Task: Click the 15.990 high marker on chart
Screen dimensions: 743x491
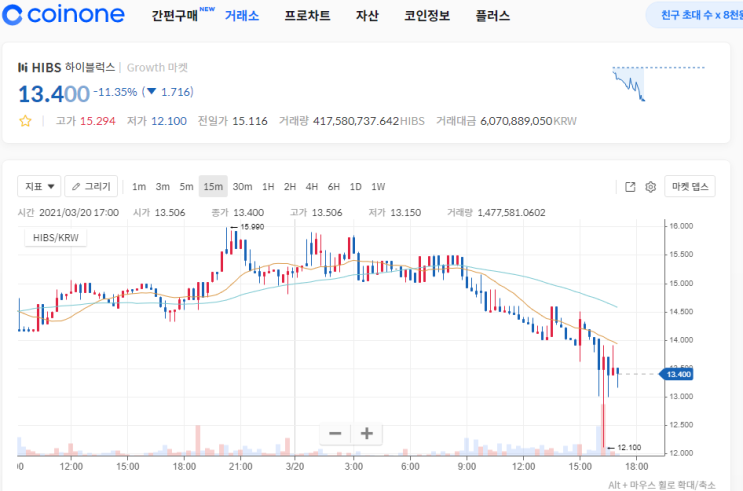Action: [252, 227]
